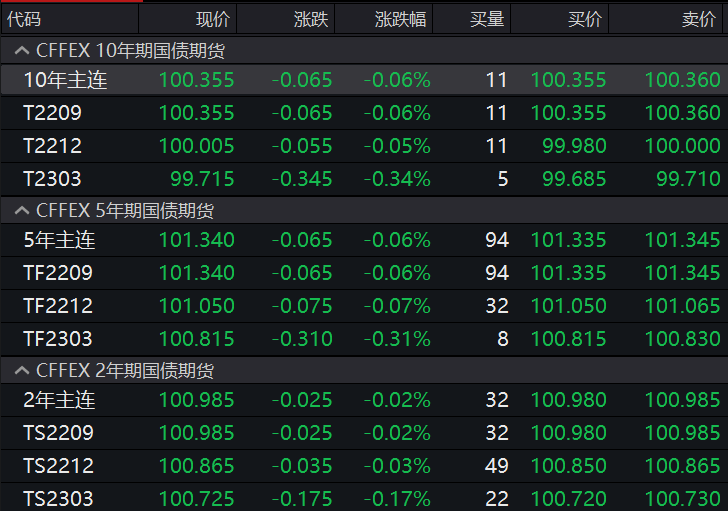Select the TF2303 contract

58,339
